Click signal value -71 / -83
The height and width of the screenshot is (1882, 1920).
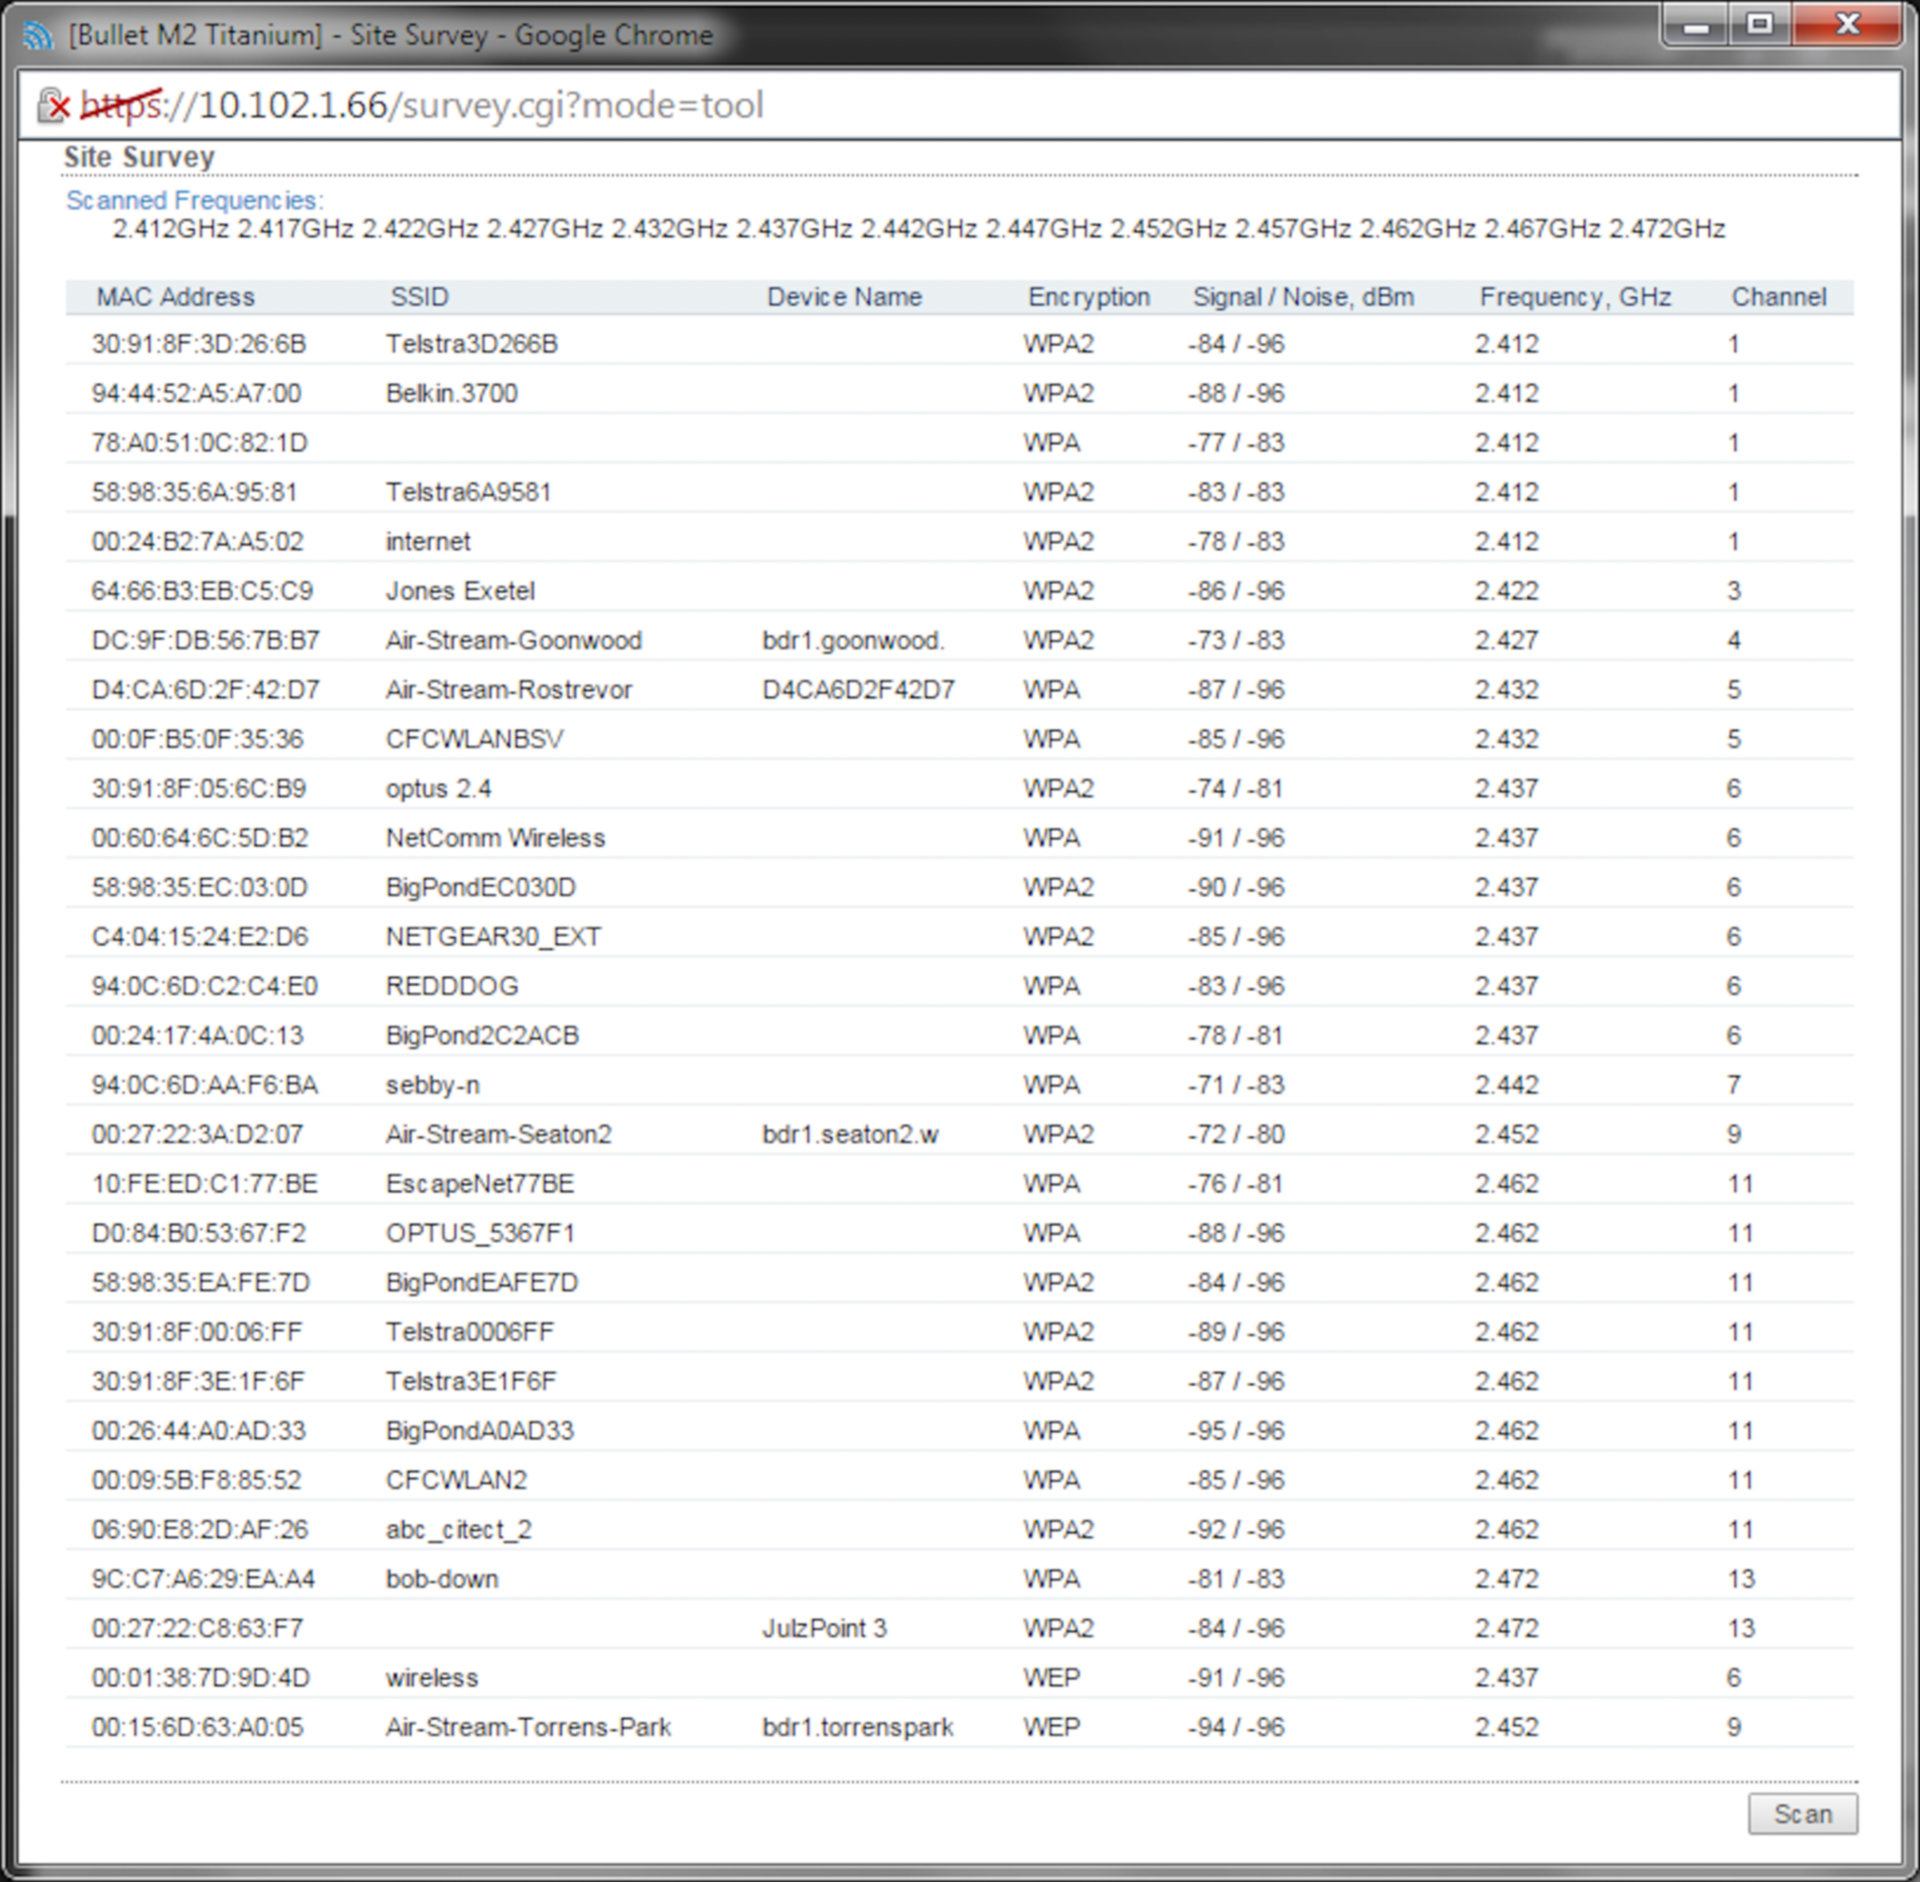1236,1085
